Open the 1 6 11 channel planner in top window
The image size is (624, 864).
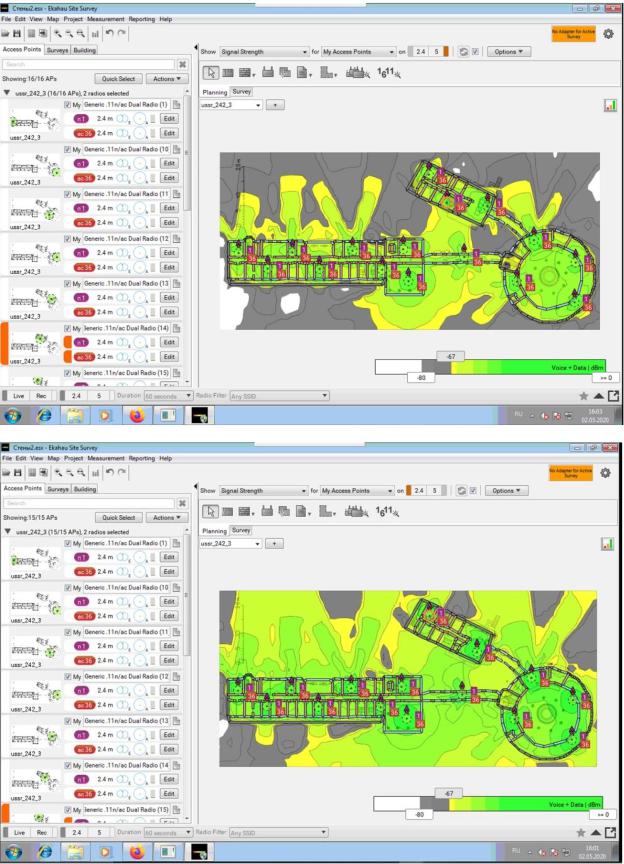coord(389,72)
